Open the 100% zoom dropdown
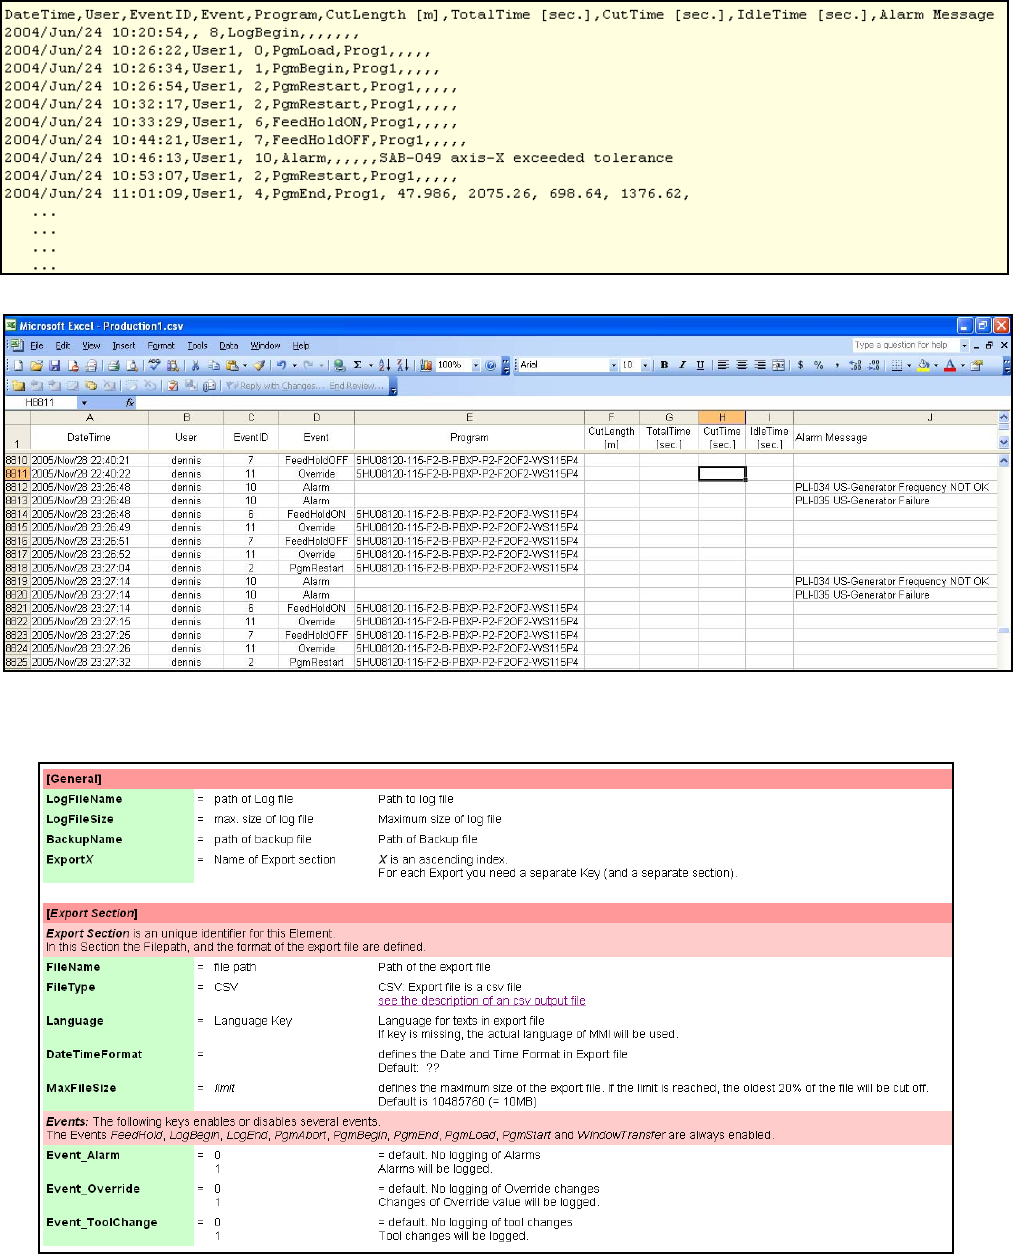The image size is (1013, 1254). 476,365
